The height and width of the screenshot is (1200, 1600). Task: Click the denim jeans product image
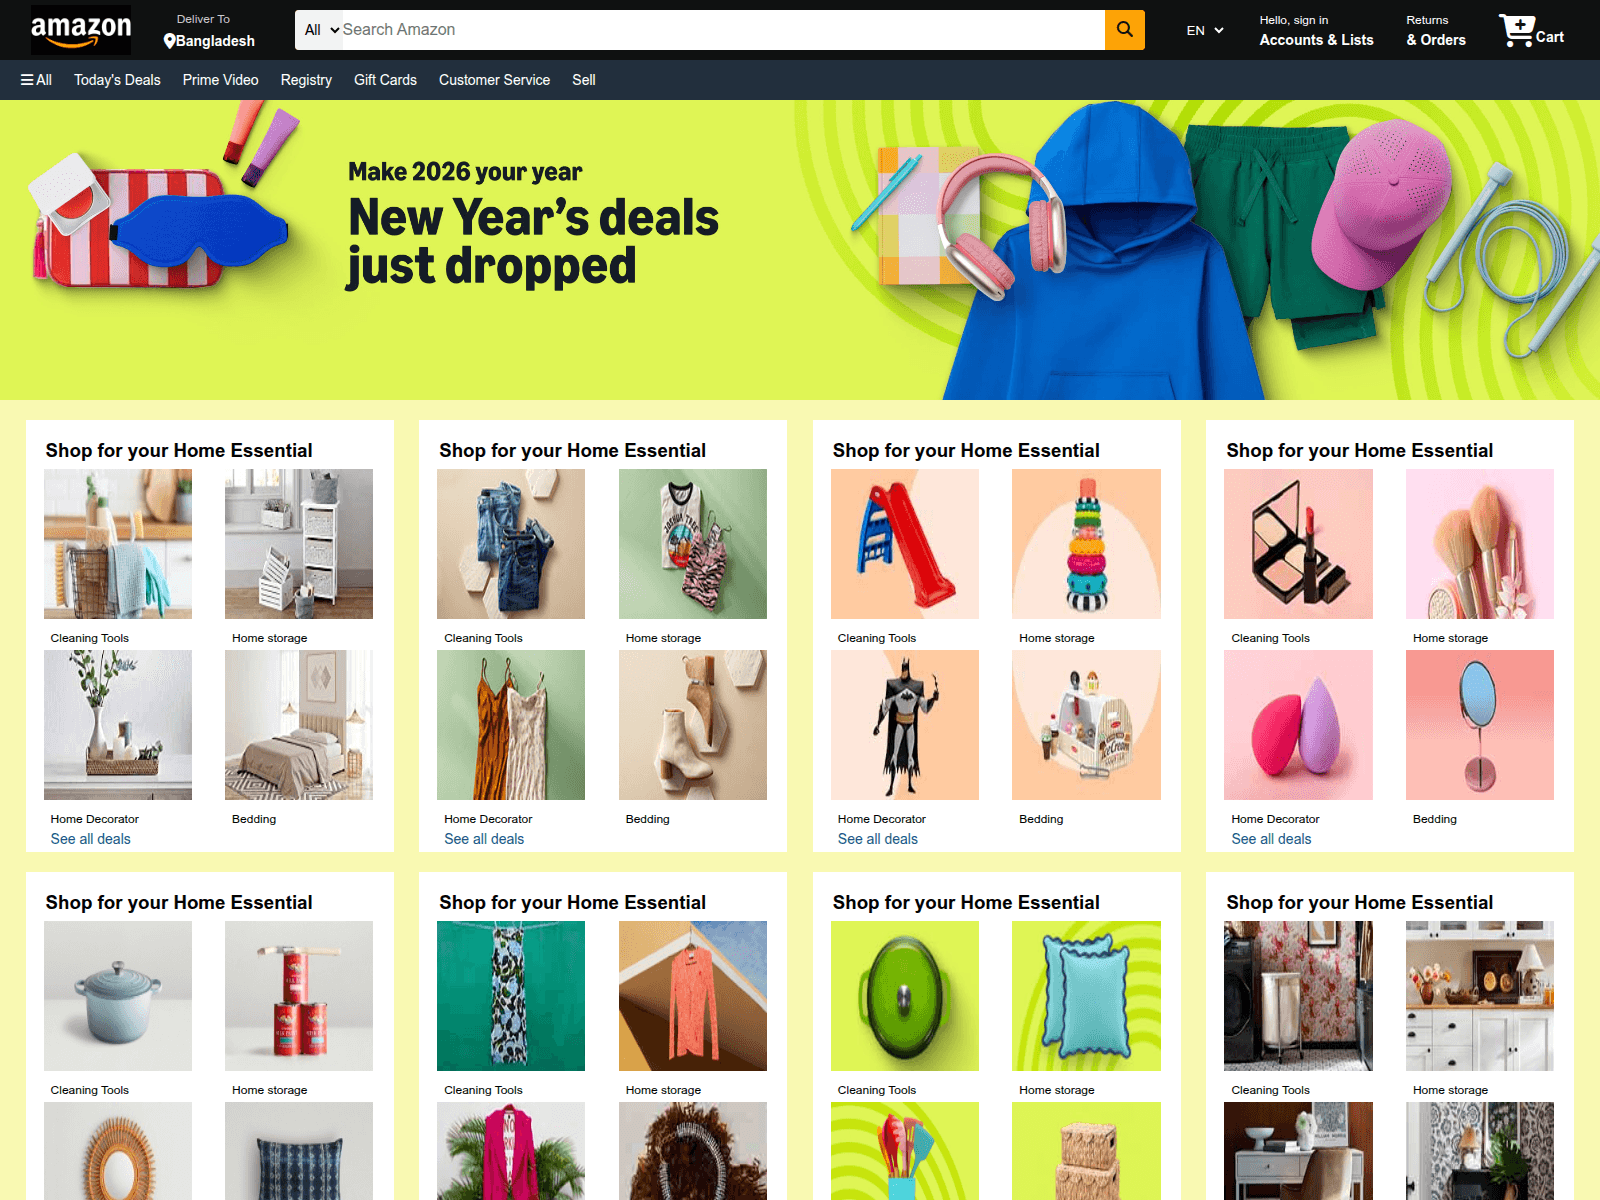[x=511, y=544]
